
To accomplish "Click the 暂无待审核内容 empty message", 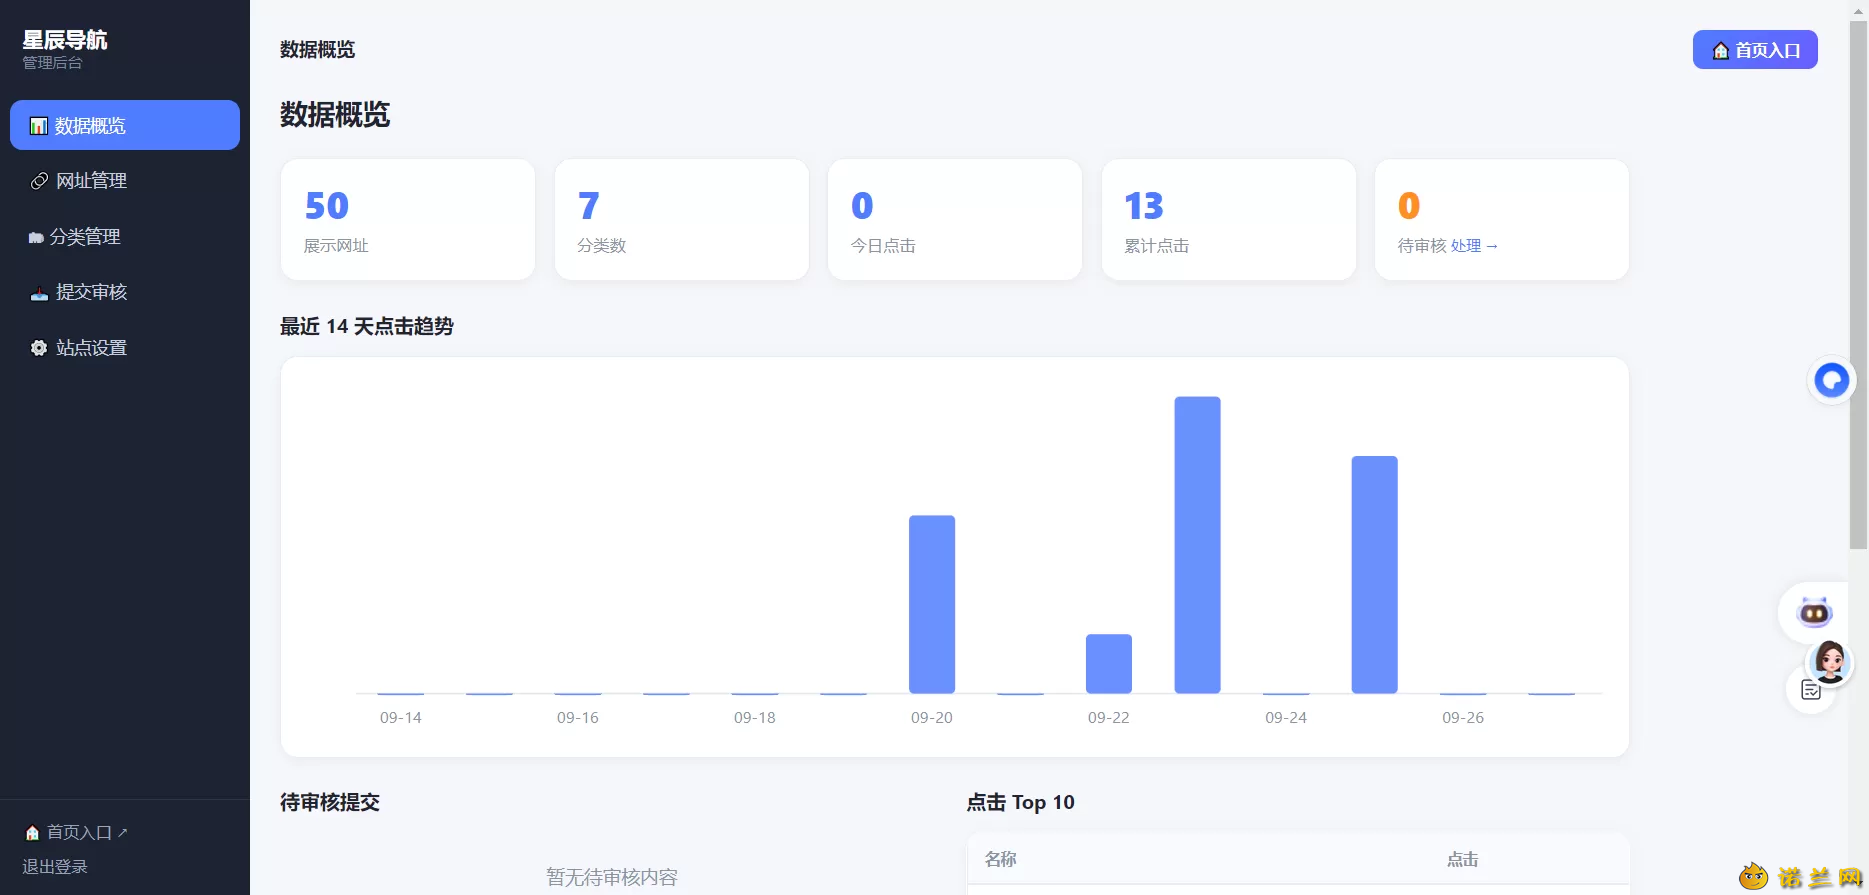I will (612, 877).
